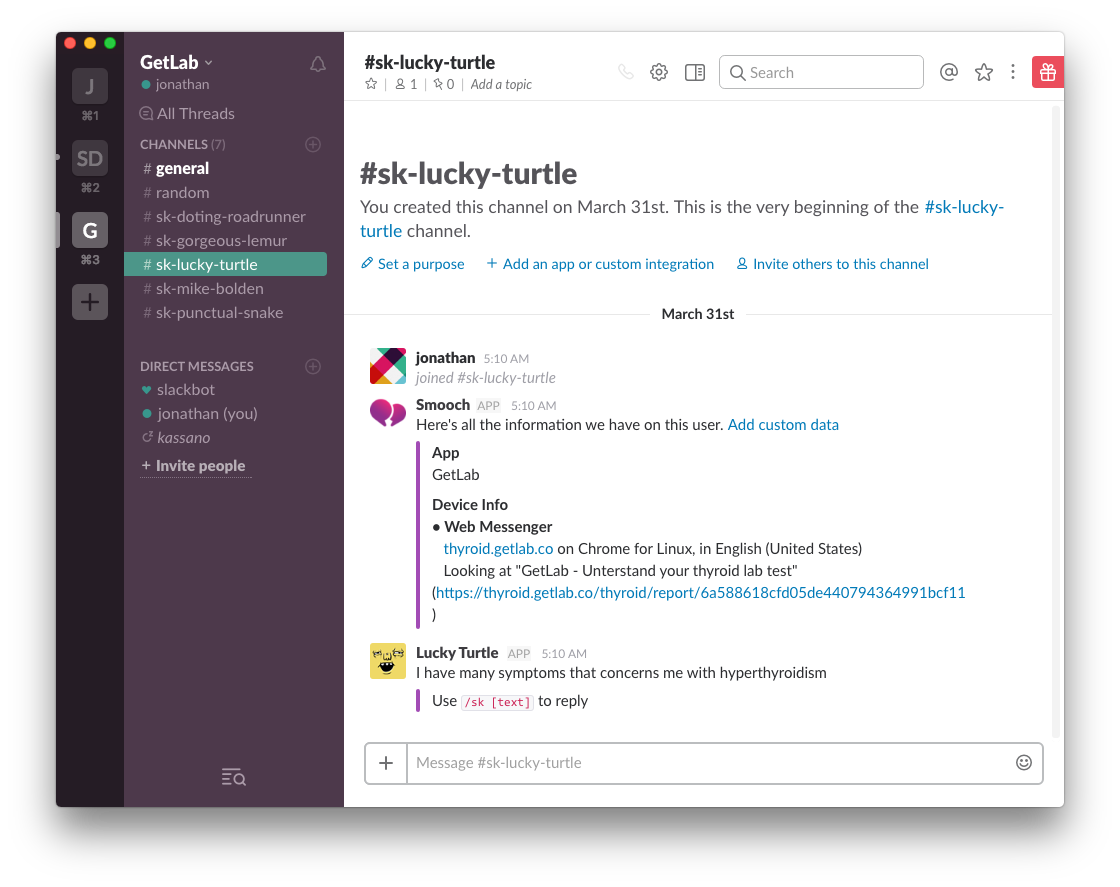
Task: Open attachment plus menu beside message box
Action: point(386,763)
